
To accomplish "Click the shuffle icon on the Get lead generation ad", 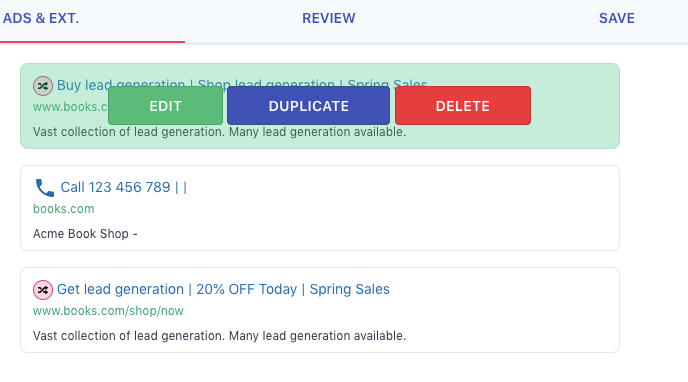I will (x=43, y=290).
